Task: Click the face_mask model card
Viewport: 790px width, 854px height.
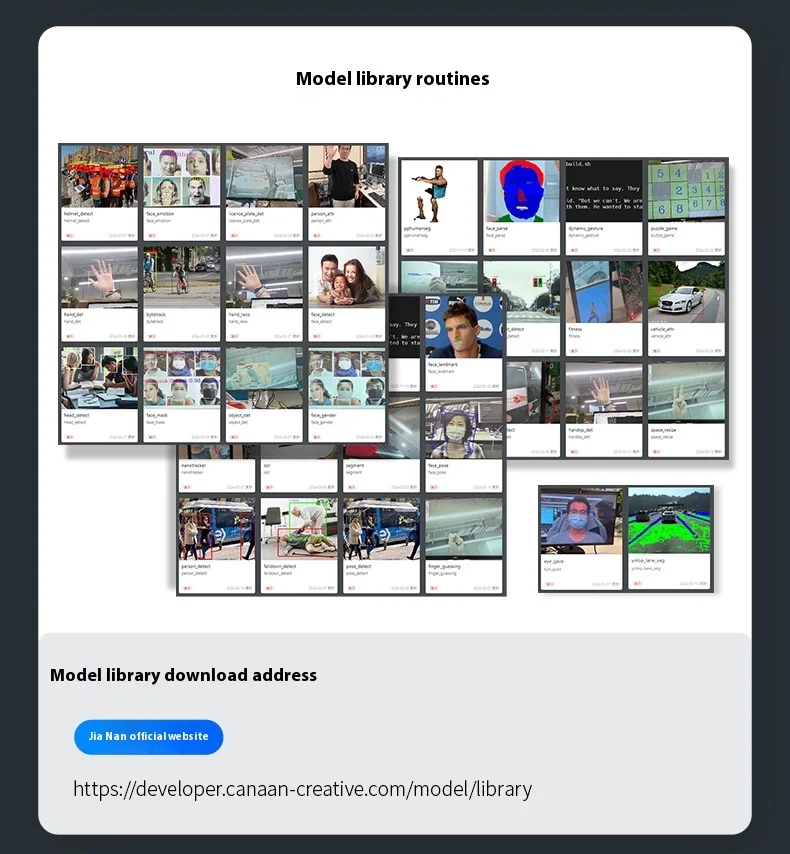Action: [181, 377]
